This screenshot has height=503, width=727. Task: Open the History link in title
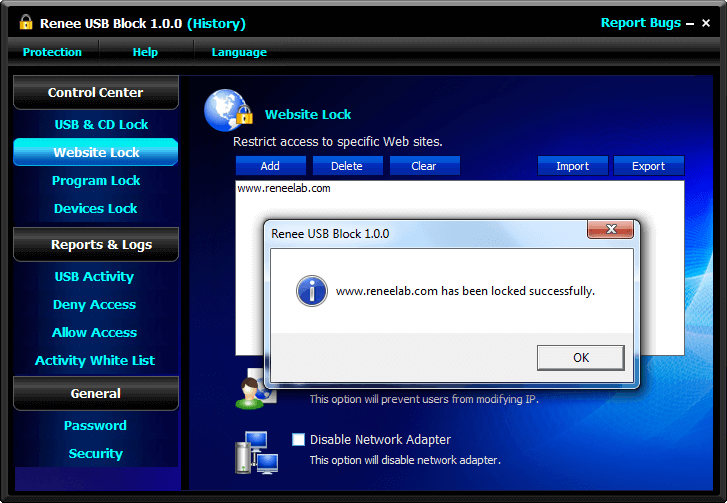click(x=216, y=23)
